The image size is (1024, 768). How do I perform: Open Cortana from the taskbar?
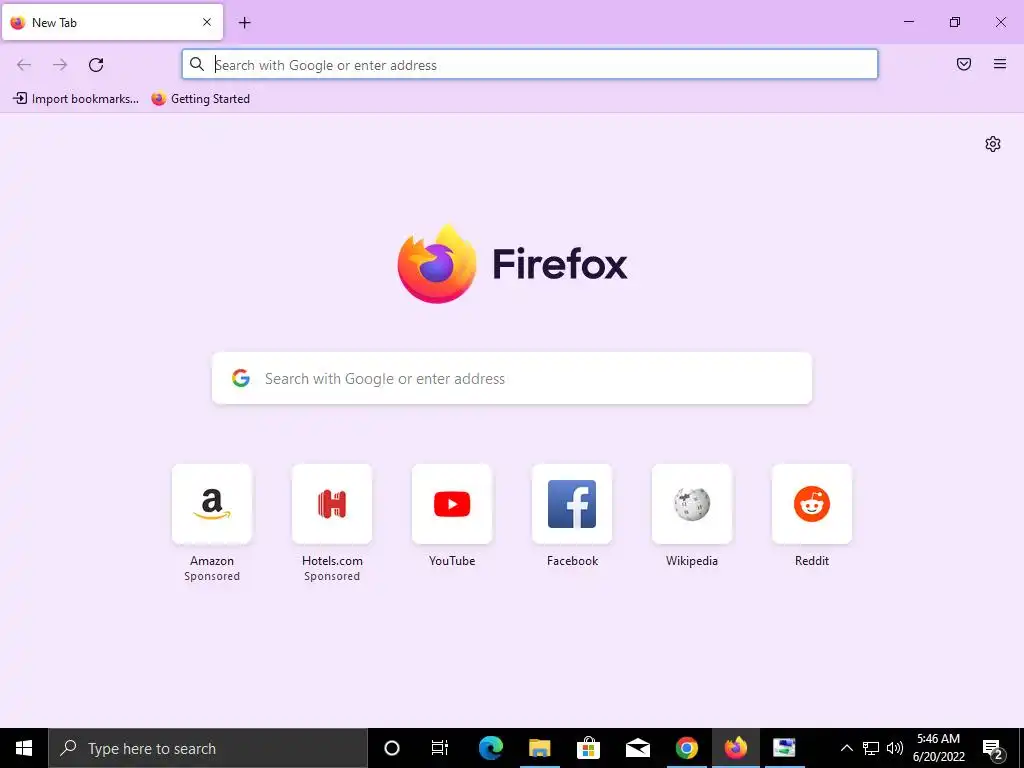click(392, 748)
